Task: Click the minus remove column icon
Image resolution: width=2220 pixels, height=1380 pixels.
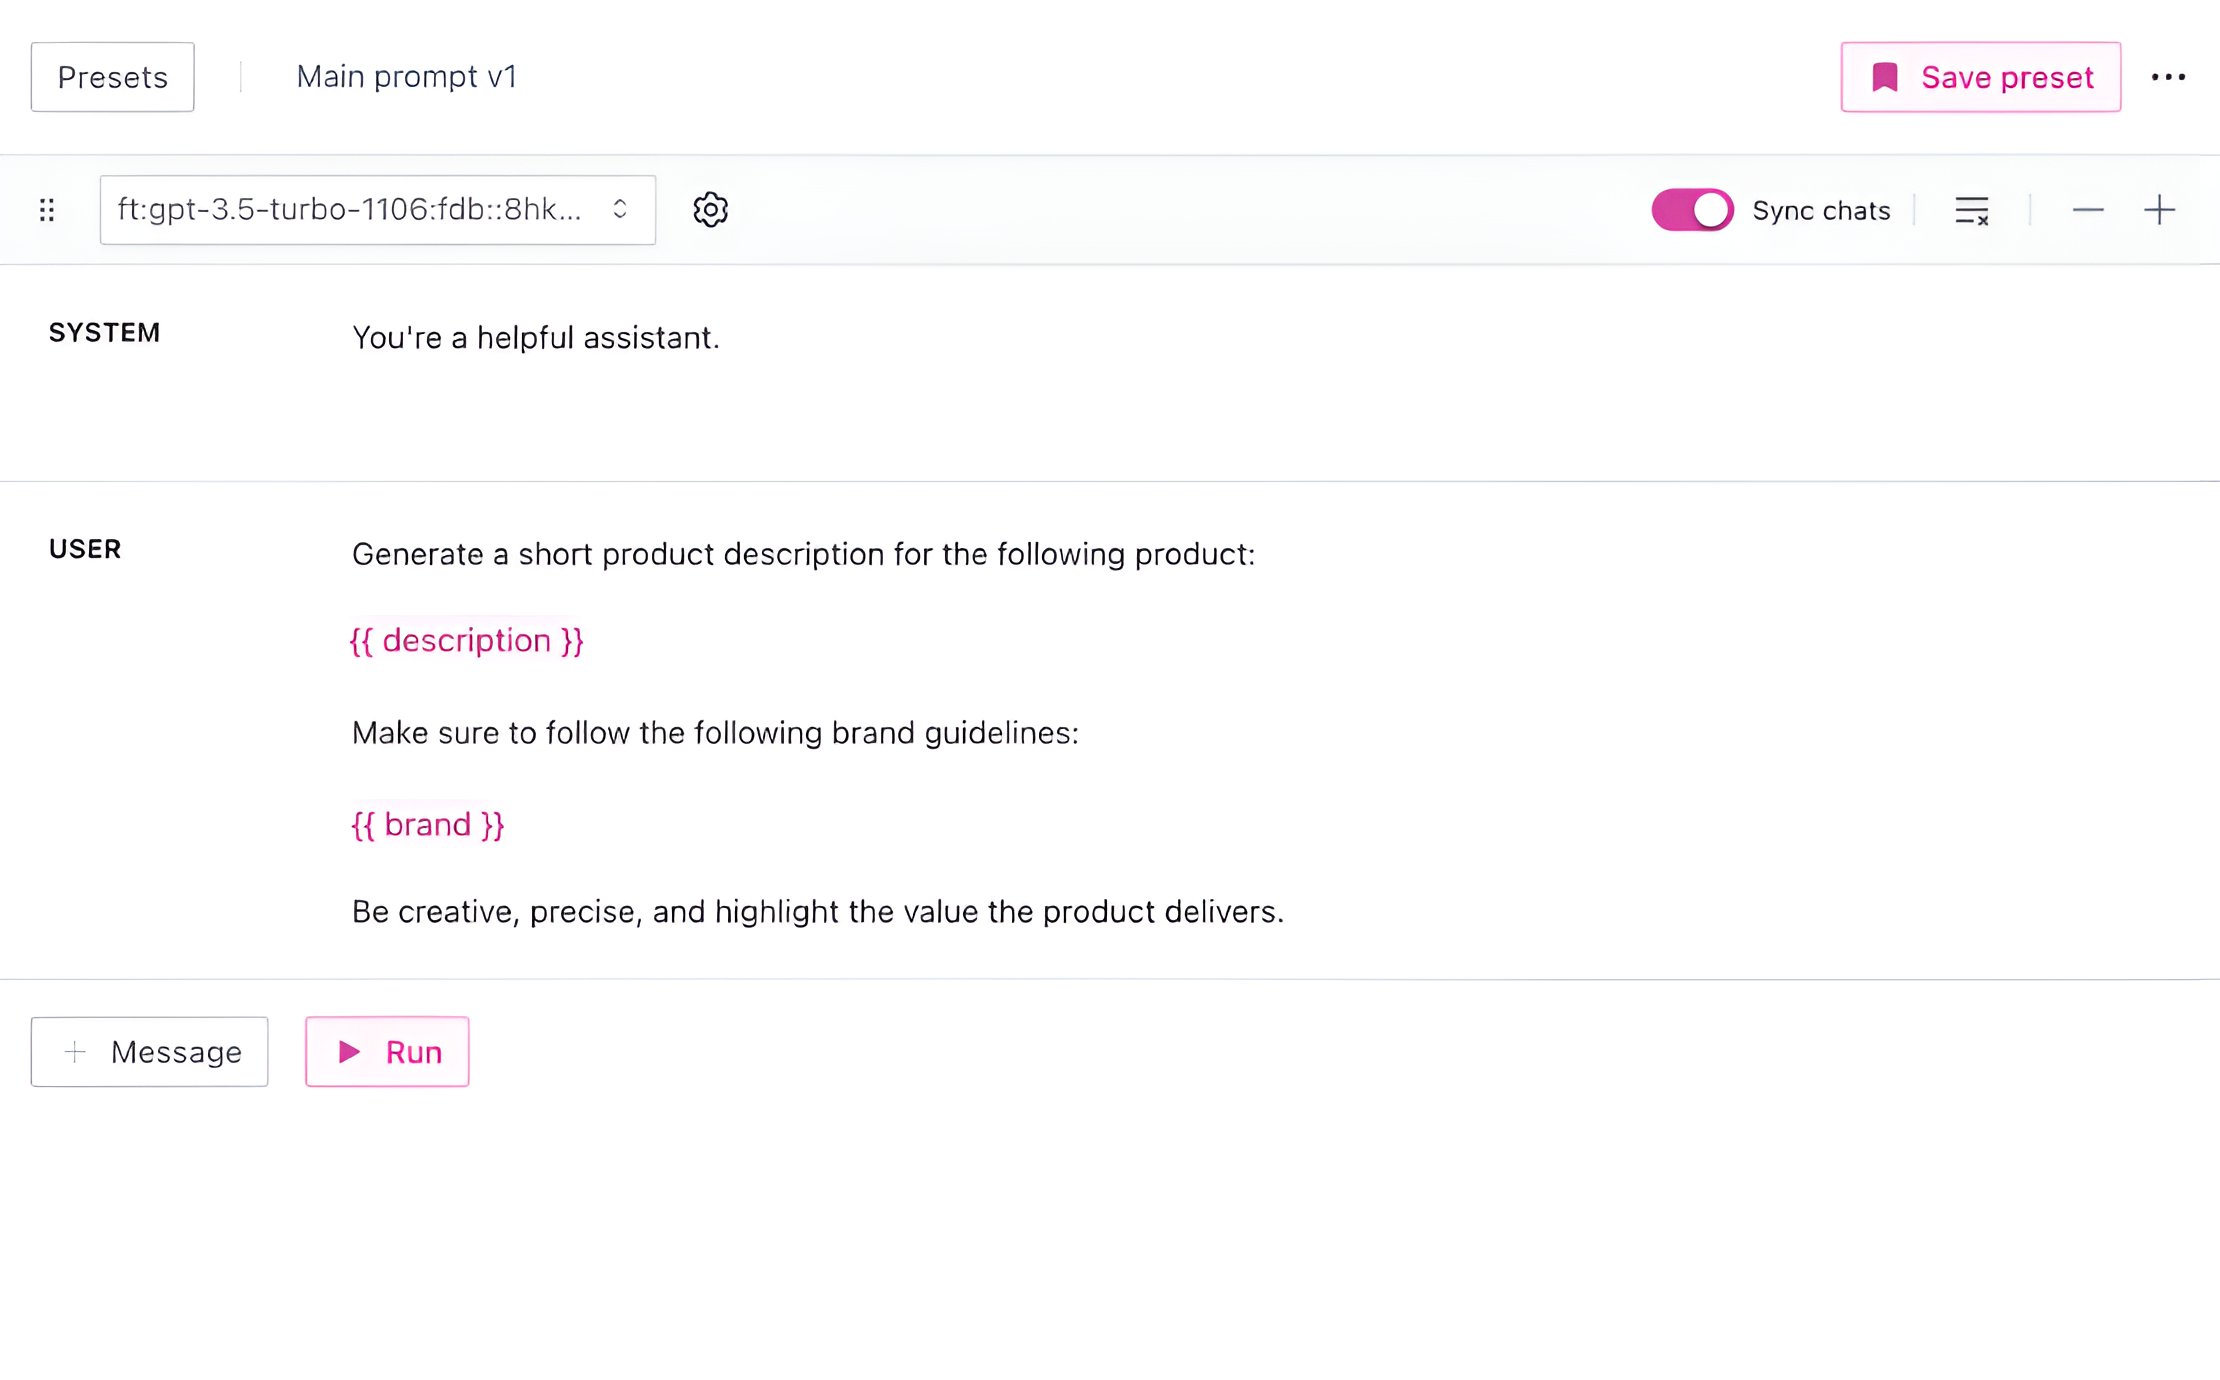Action: click(x=2087, y=210)
